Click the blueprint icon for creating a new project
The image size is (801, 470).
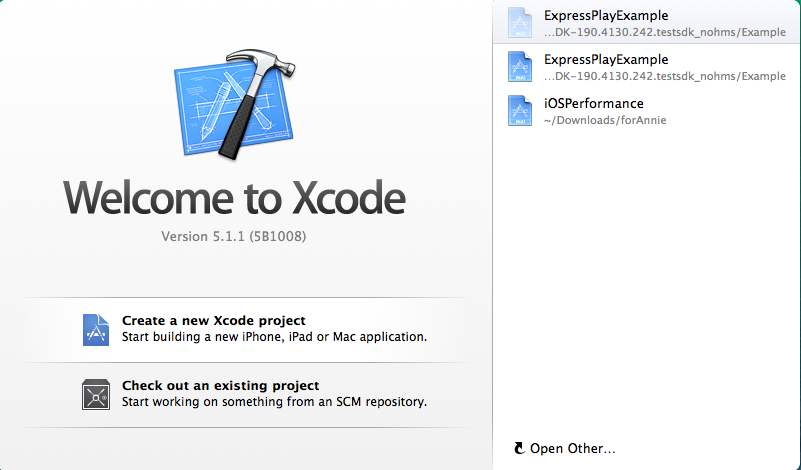[x=96, y=329]
